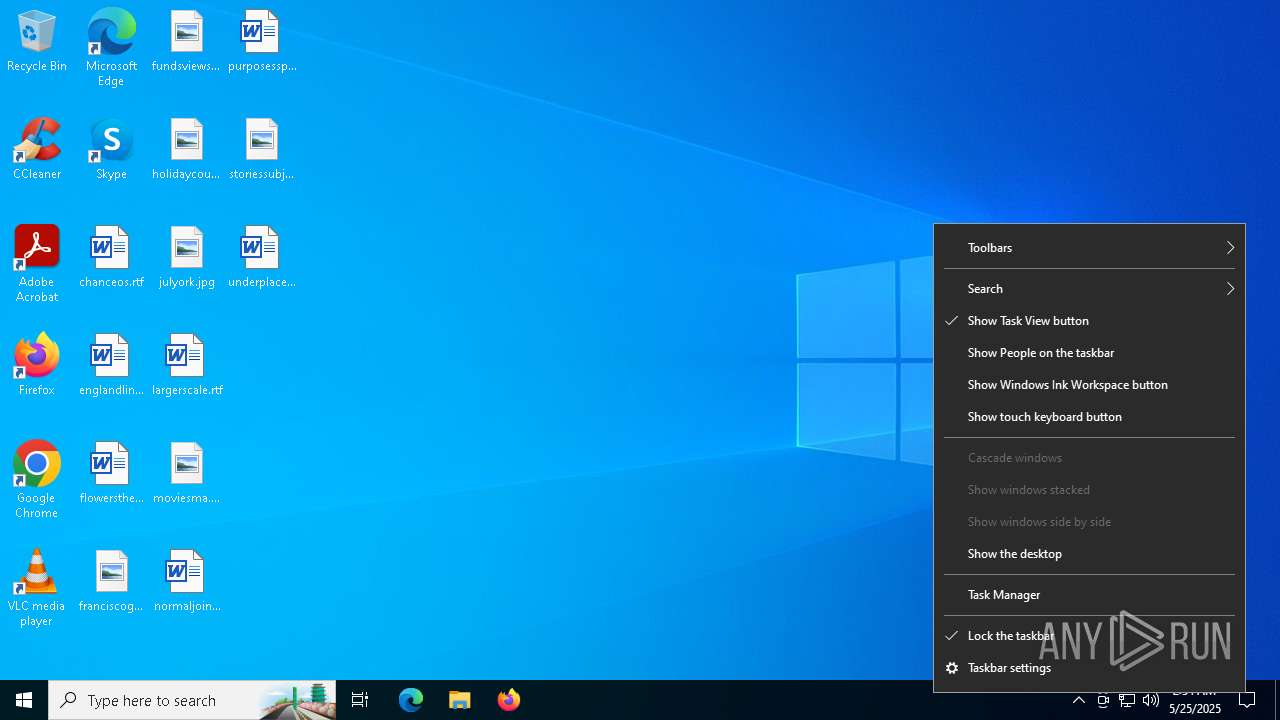This screenshot has height=720, width=1280.
Task: Toggle Lock the taskbar option
Action: click(1089, 636)
